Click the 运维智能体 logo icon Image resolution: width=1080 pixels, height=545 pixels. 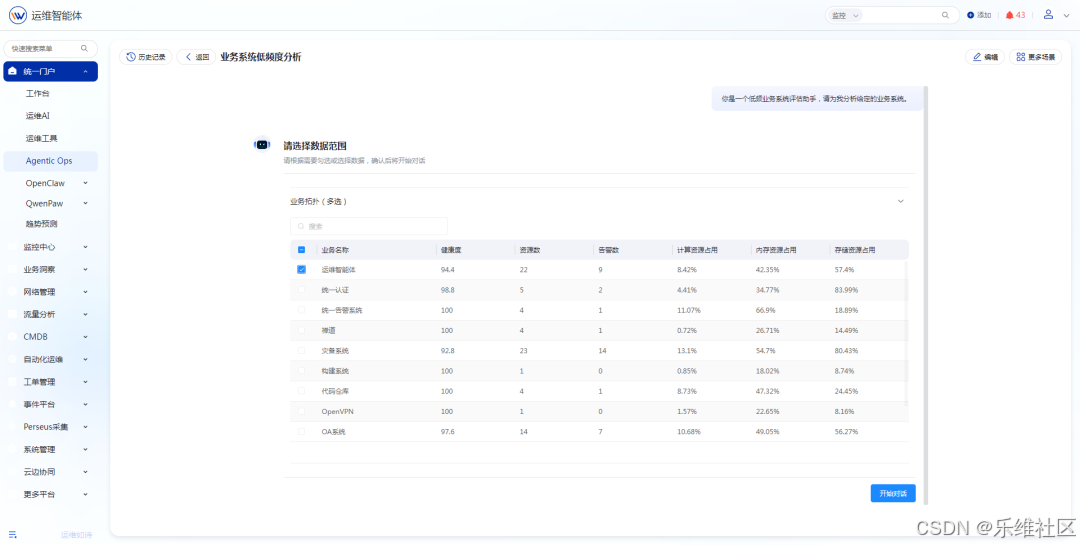point(18,15)
